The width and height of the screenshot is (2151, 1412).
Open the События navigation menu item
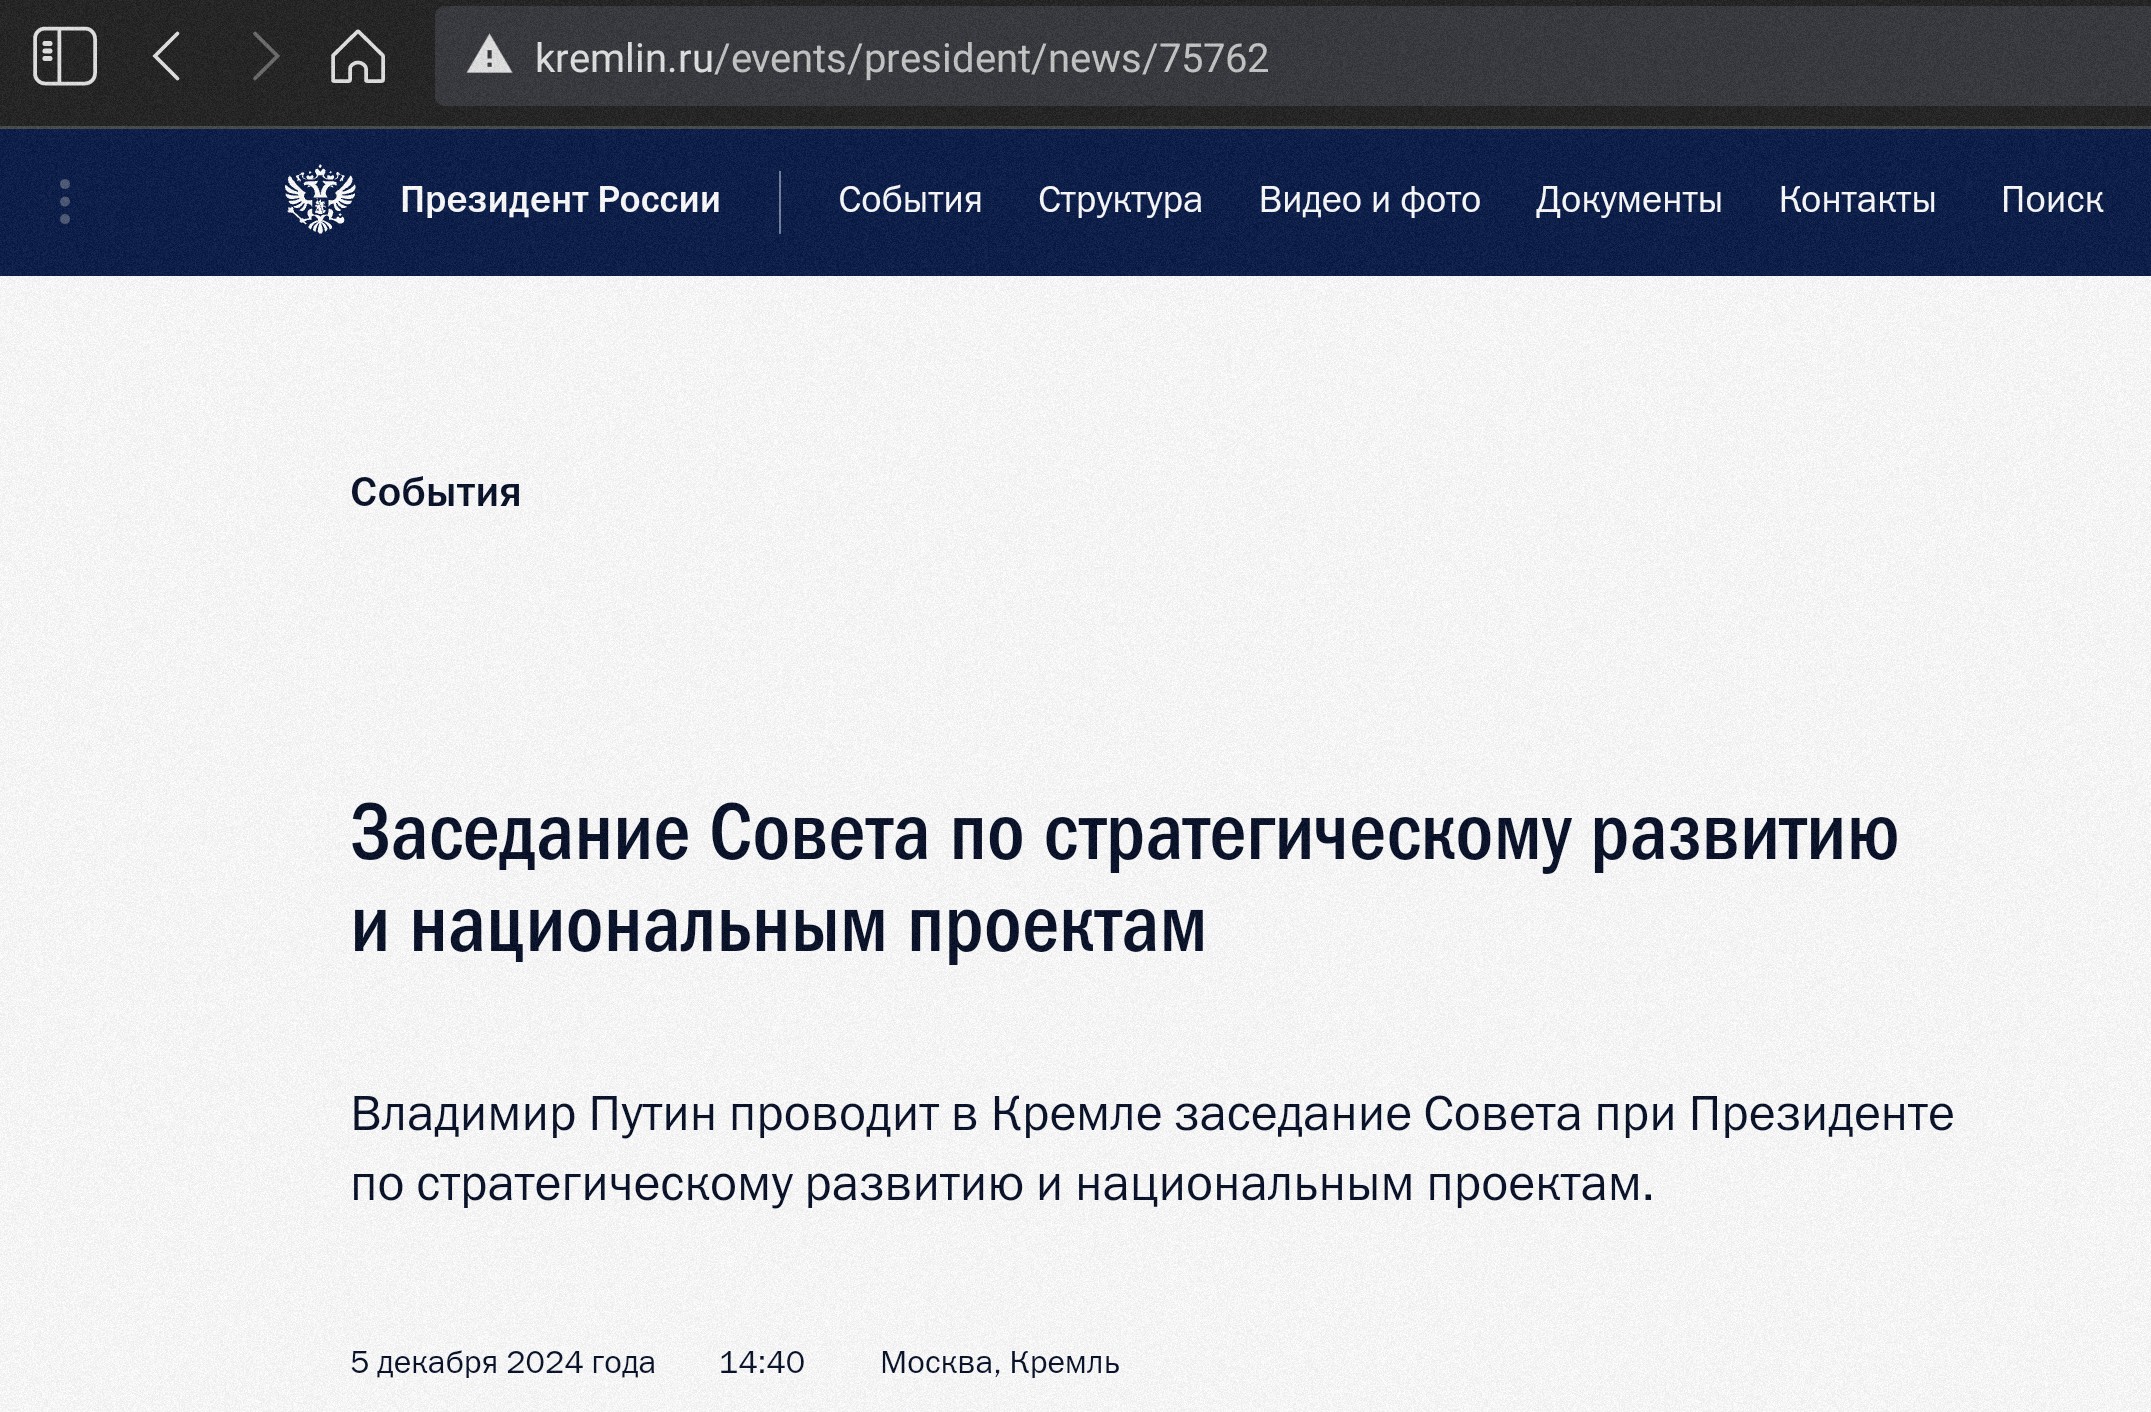910,200
